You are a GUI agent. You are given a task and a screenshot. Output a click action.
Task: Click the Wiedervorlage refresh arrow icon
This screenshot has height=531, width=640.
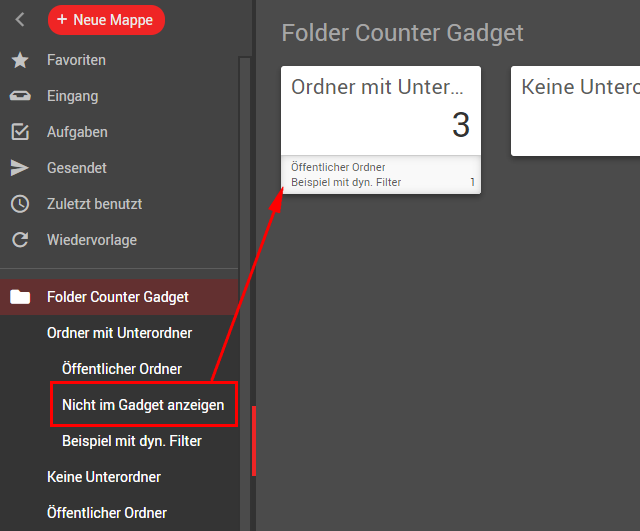20,240
